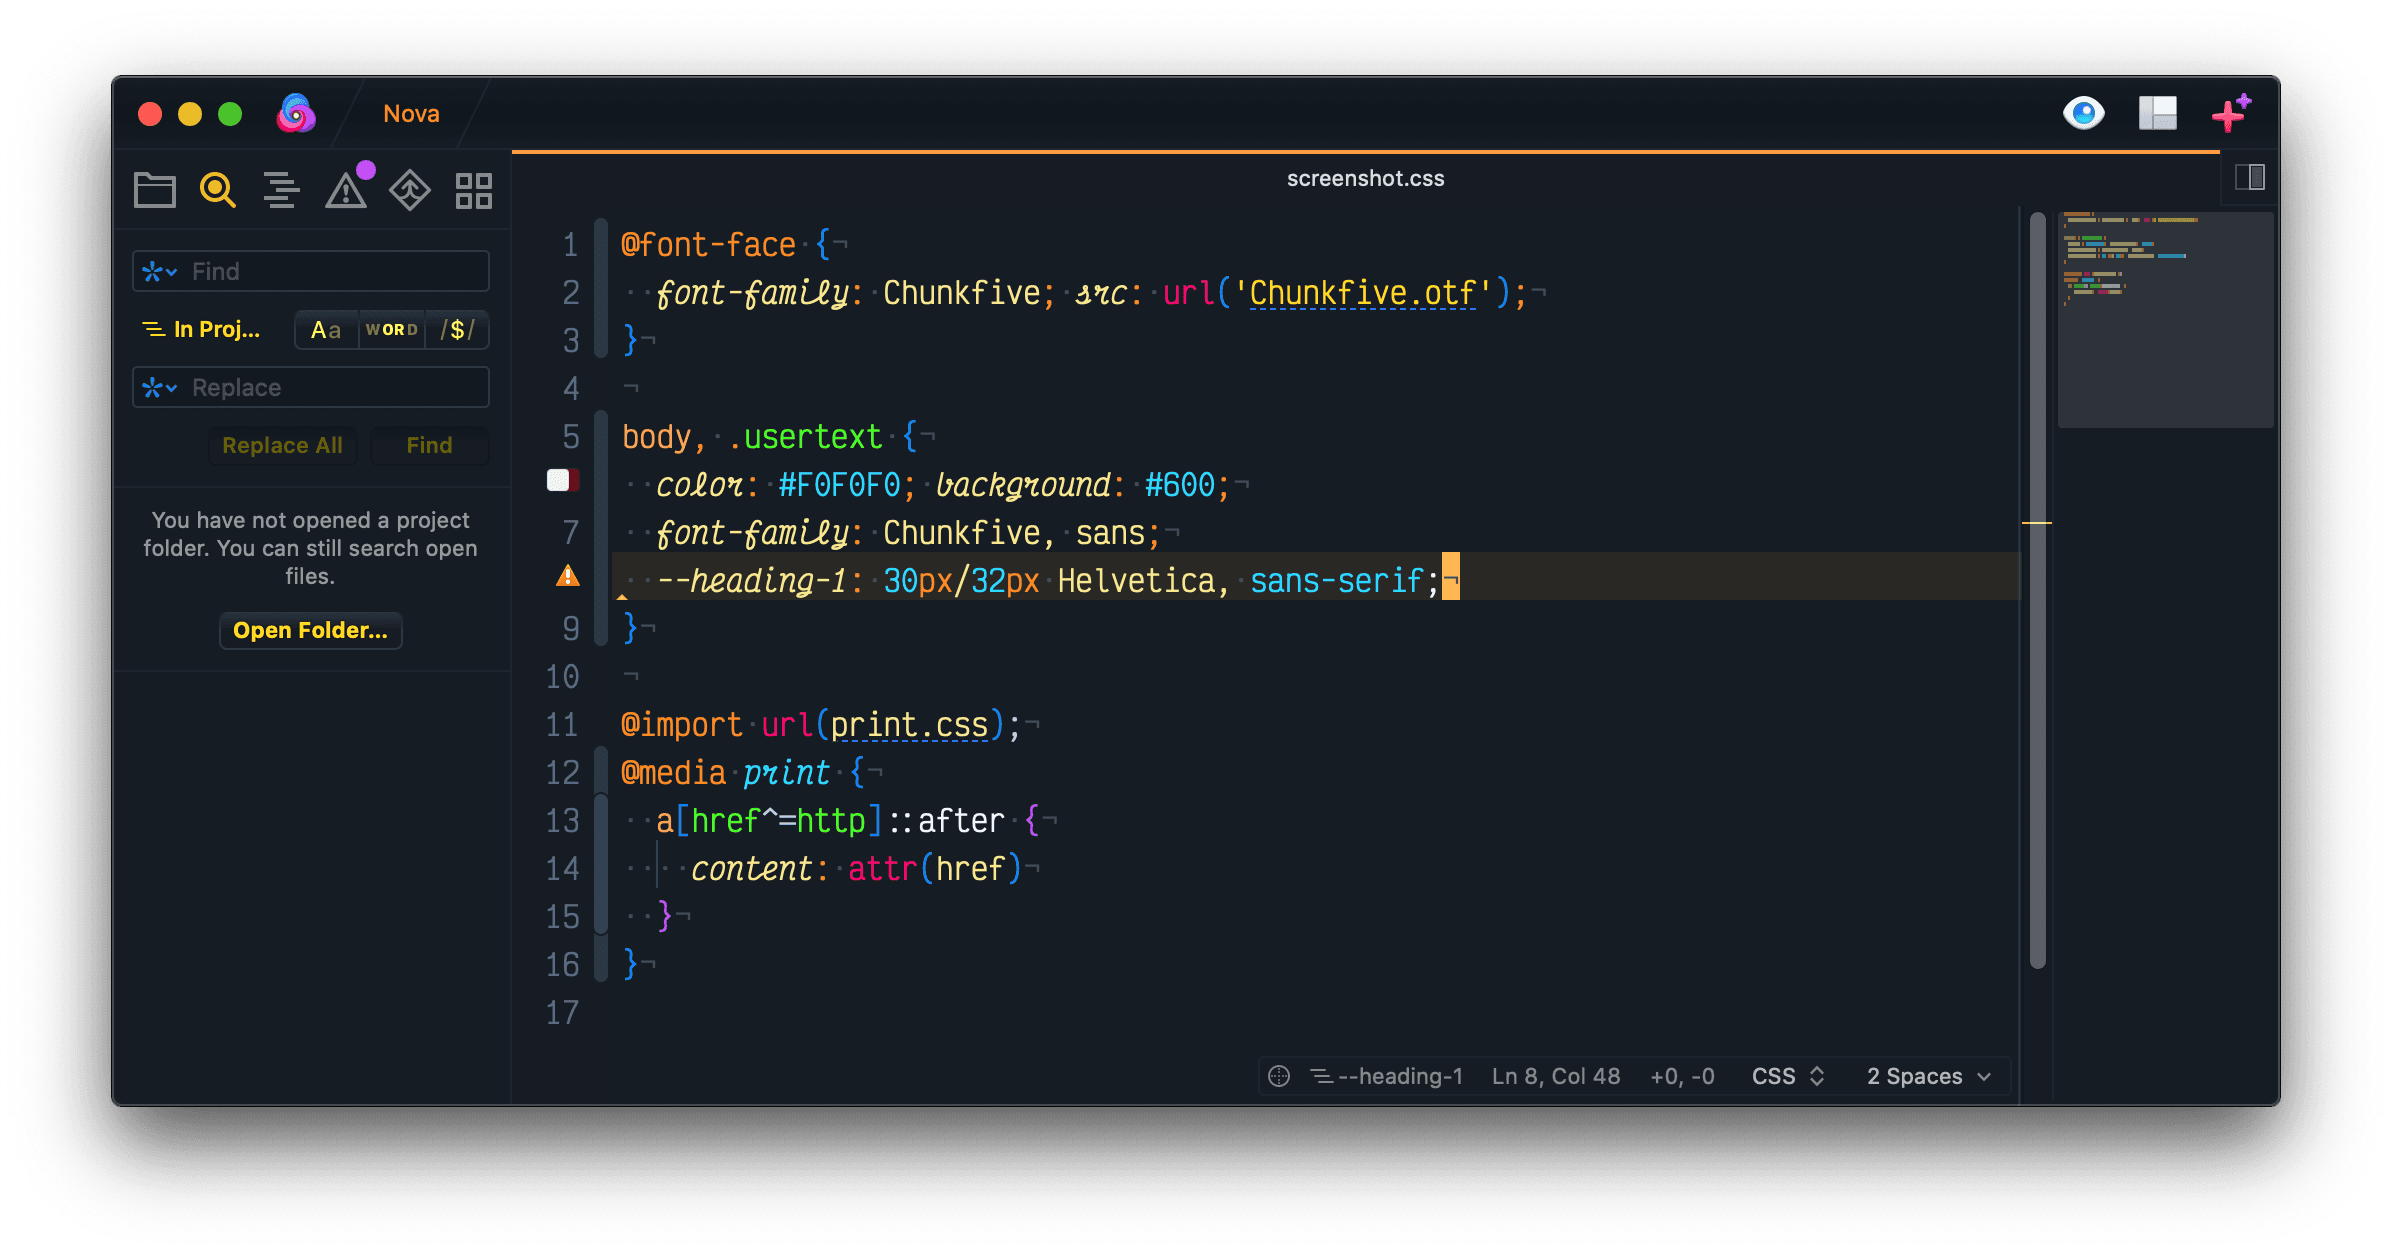Image resolution: width=2392 pixels, height=1254 pixels.
Task: Click the yellow minimize window button
Action: pyautogui.click(x=190, y=114)
